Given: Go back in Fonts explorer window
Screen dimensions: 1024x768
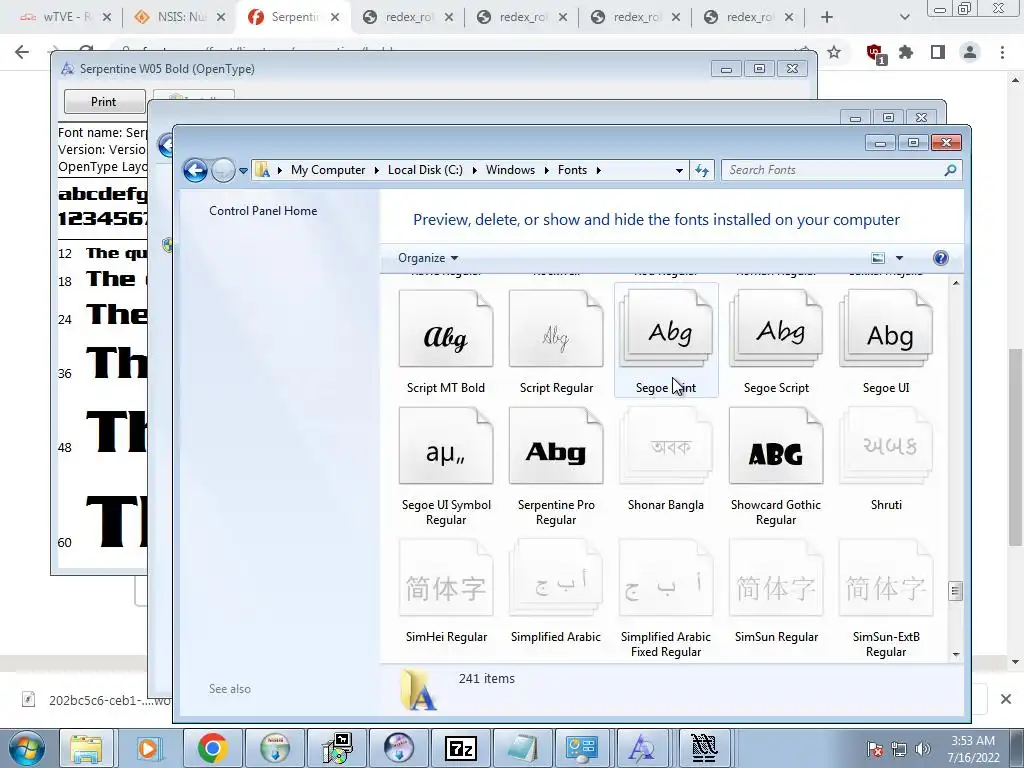Looking at the screenshot, I should [x=195, y=170].
